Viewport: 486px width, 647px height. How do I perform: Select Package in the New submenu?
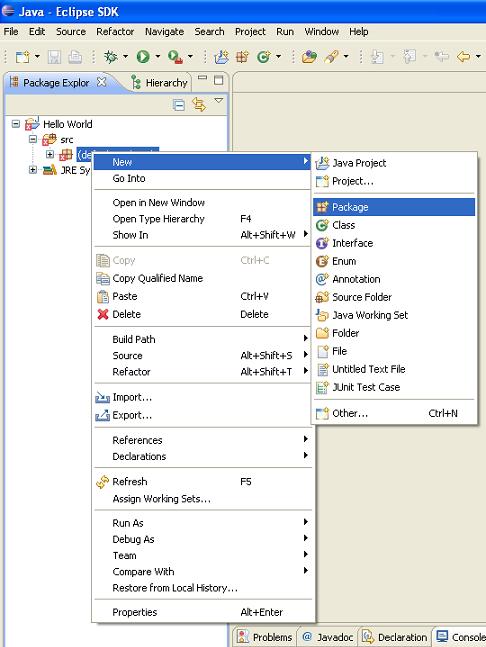(394, 207)
